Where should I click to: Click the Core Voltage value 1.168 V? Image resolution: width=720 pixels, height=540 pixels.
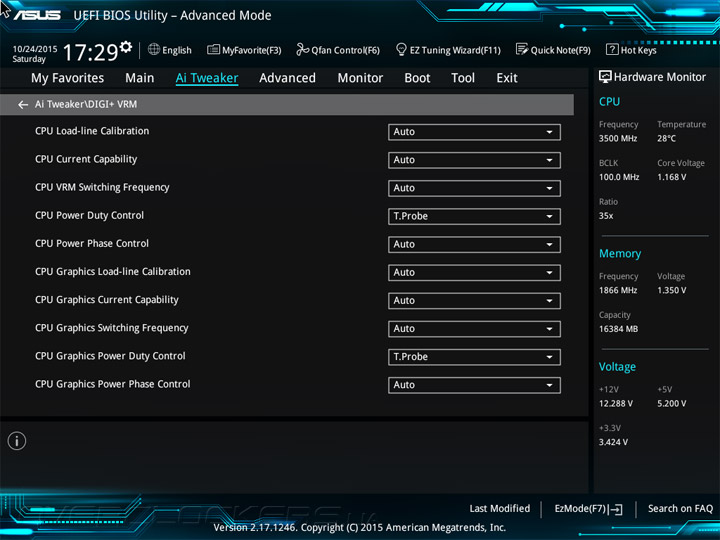tap(671, 177)
